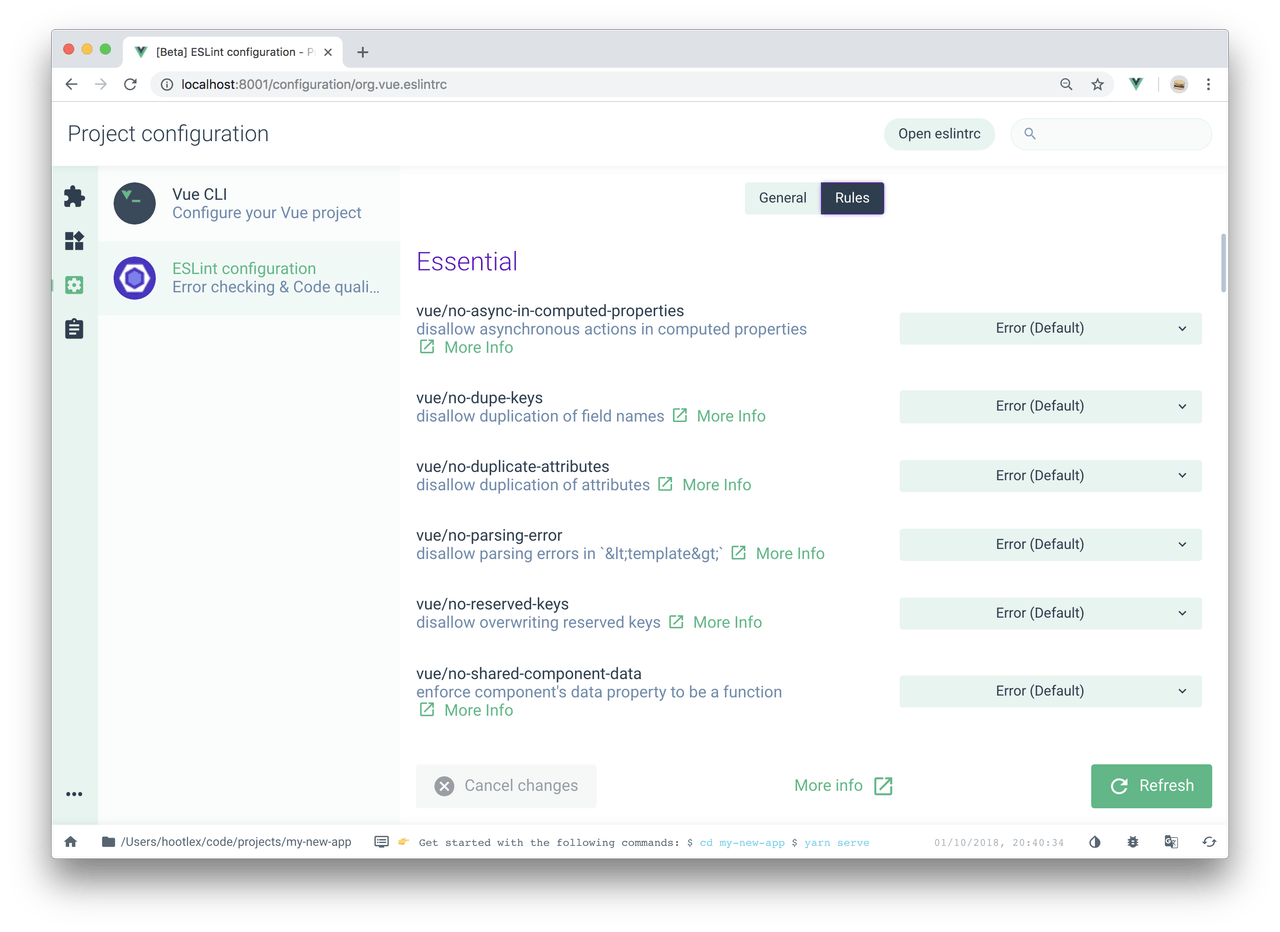The height and width of the screenshot is (932, 1280).
Task: Click the folder icon in status bar
Action: coord(108,842)
